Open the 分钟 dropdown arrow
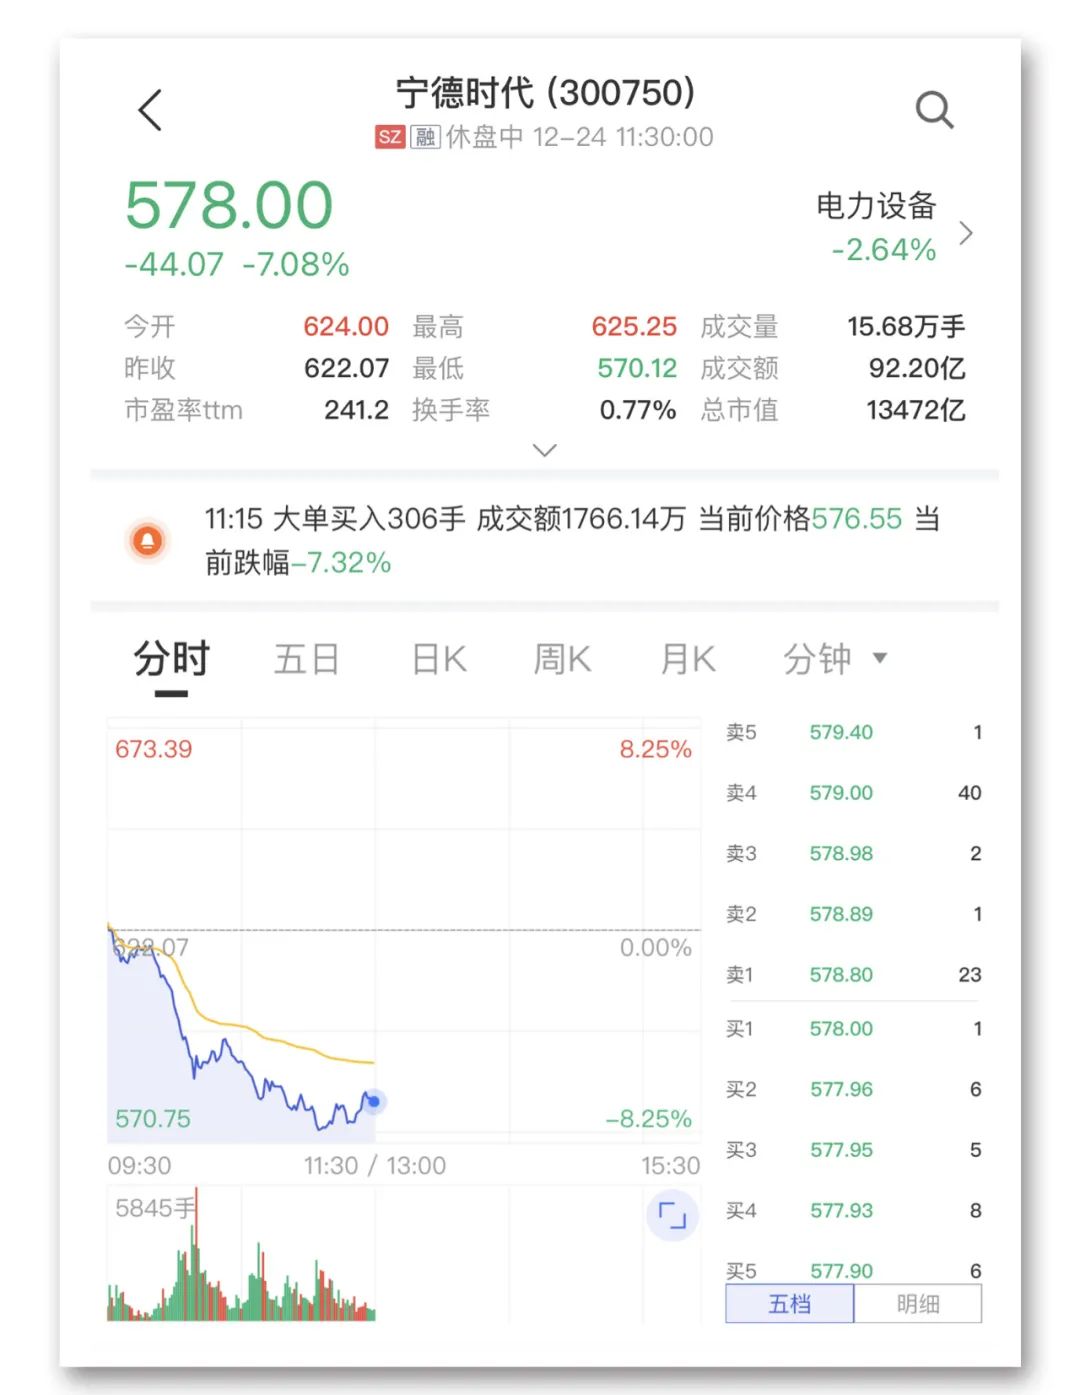 coord(880,658)
